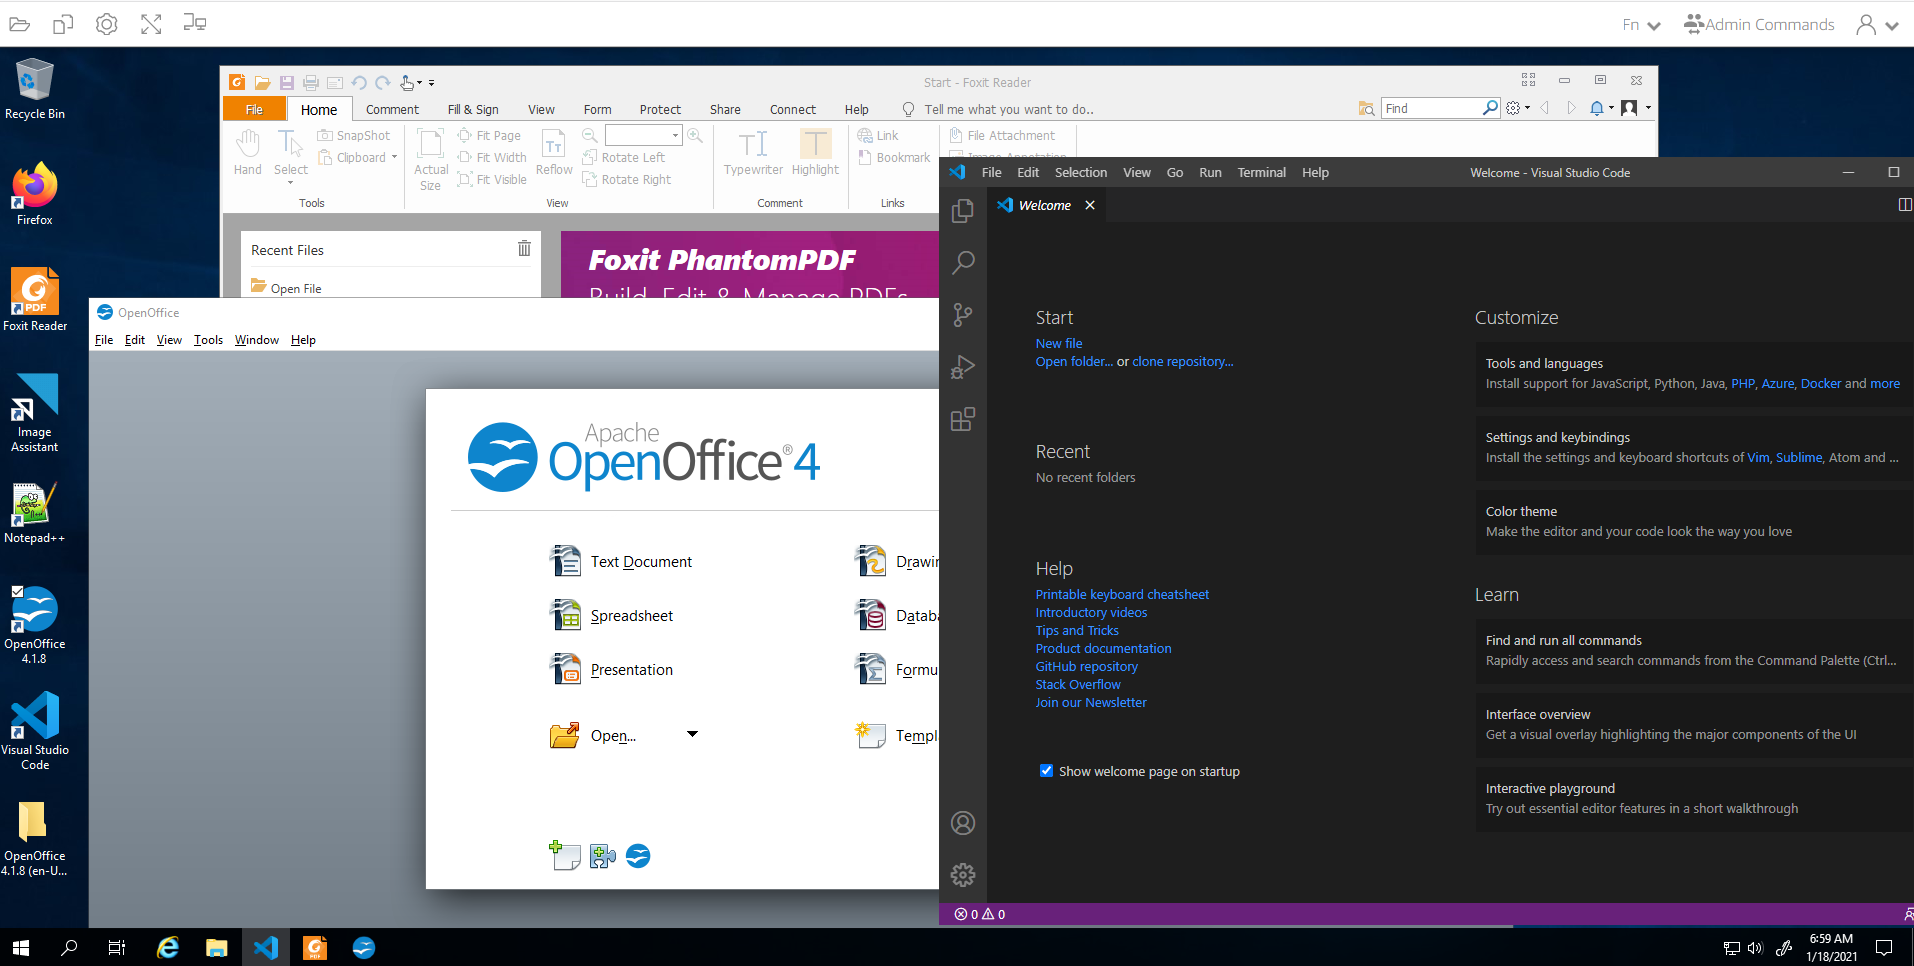
Task: Take a SnapShot in Foxit Reader
Action: coord(354,135)
